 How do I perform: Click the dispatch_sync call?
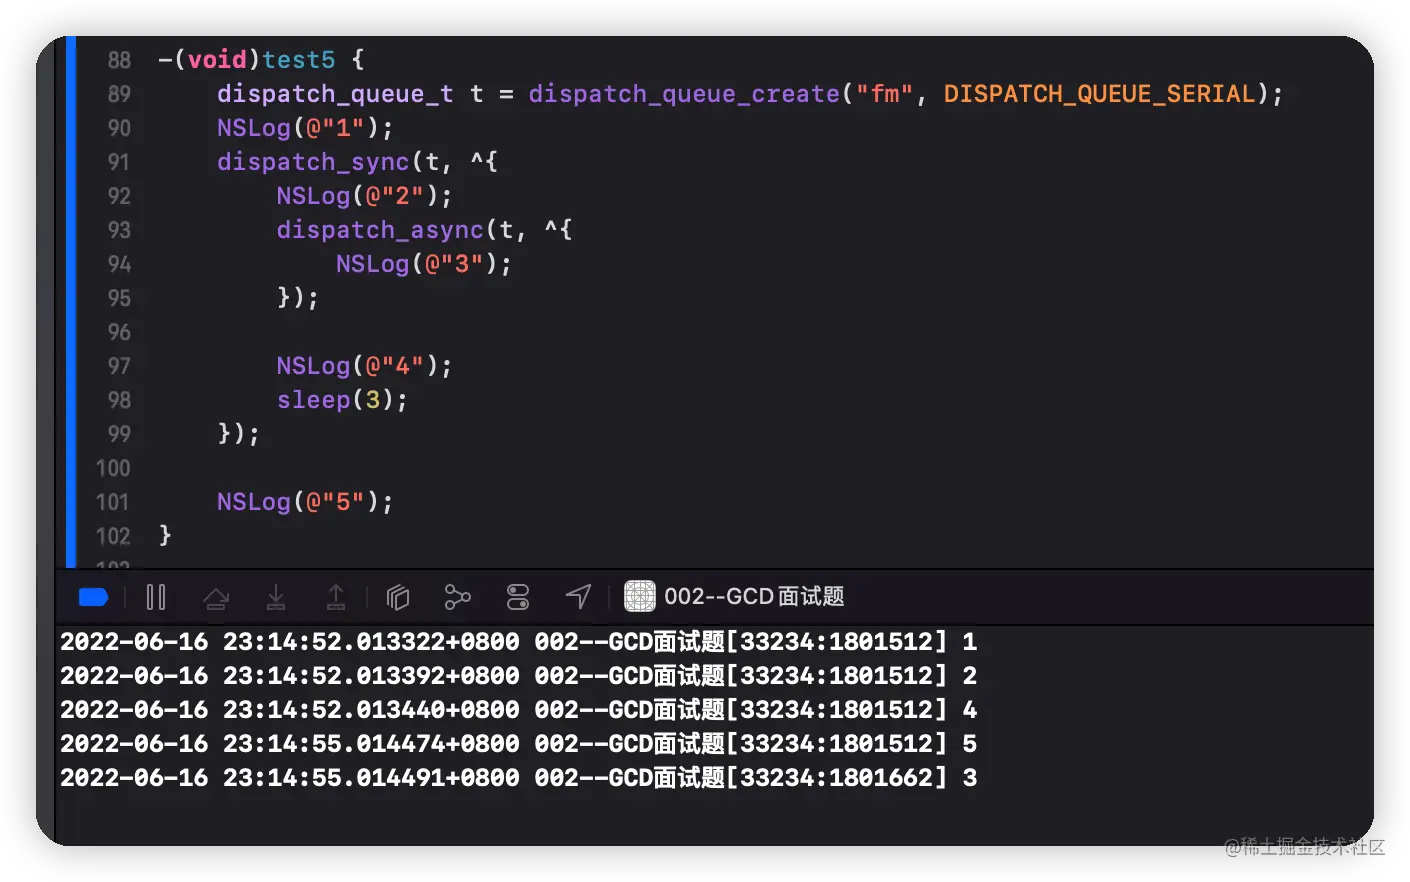[313, 162]
